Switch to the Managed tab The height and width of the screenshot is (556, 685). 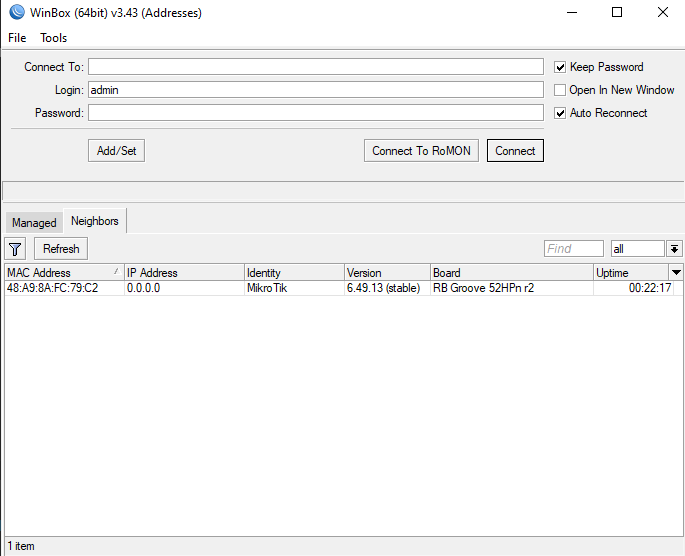click(34, 222)
